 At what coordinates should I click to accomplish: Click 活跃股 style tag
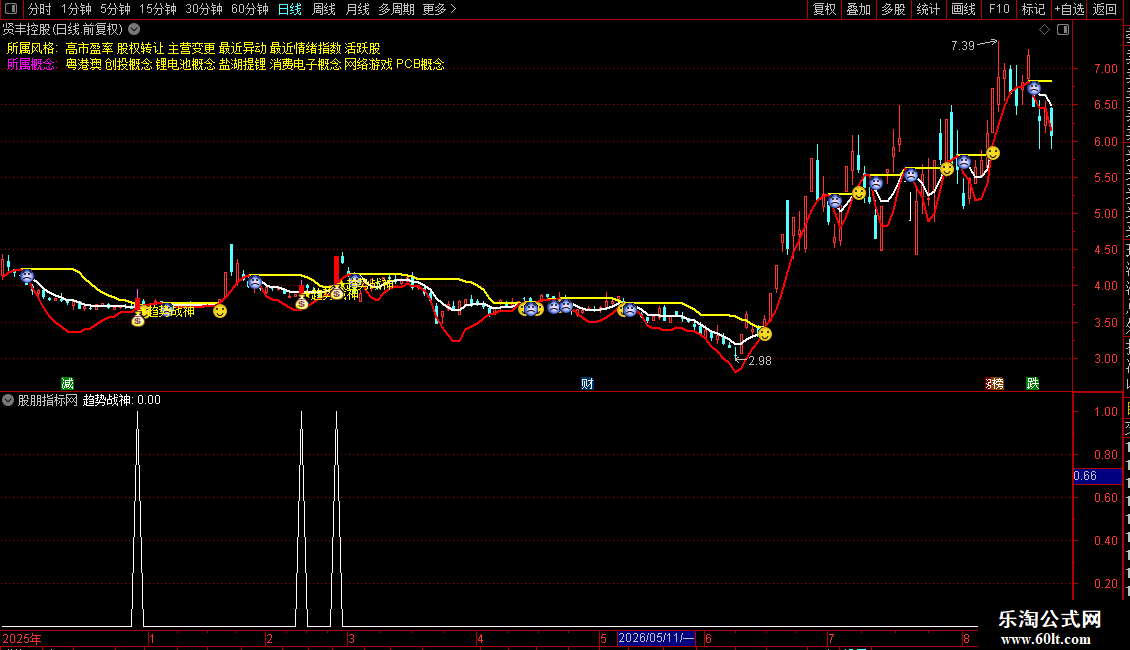[x=362, y=48]
